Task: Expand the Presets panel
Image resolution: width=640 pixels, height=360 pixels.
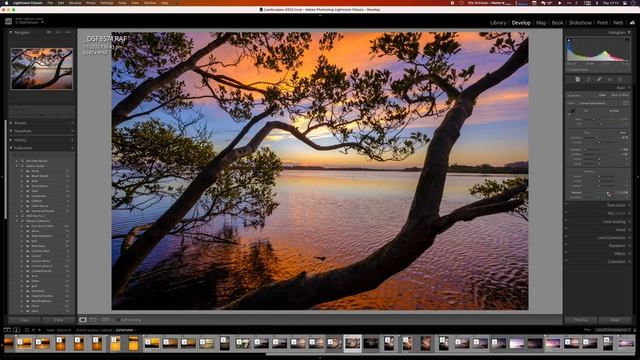Action: click(x=11, y=123)
